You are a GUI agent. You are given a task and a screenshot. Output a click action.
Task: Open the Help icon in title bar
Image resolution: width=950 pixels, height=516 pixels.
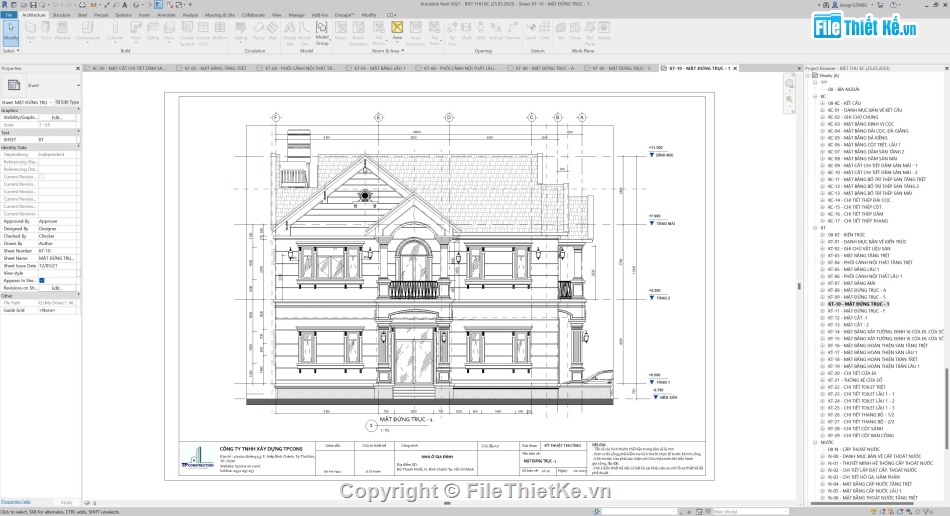click(x=894, y=5)
